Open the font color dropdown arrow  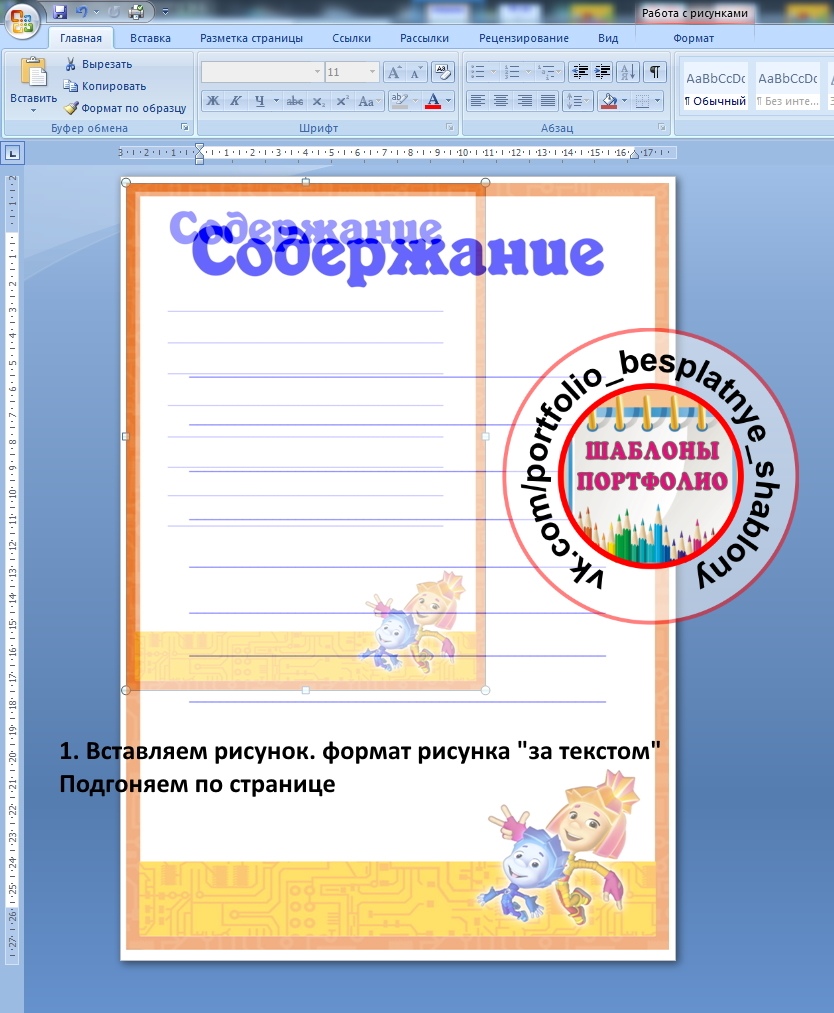(449, 101)
